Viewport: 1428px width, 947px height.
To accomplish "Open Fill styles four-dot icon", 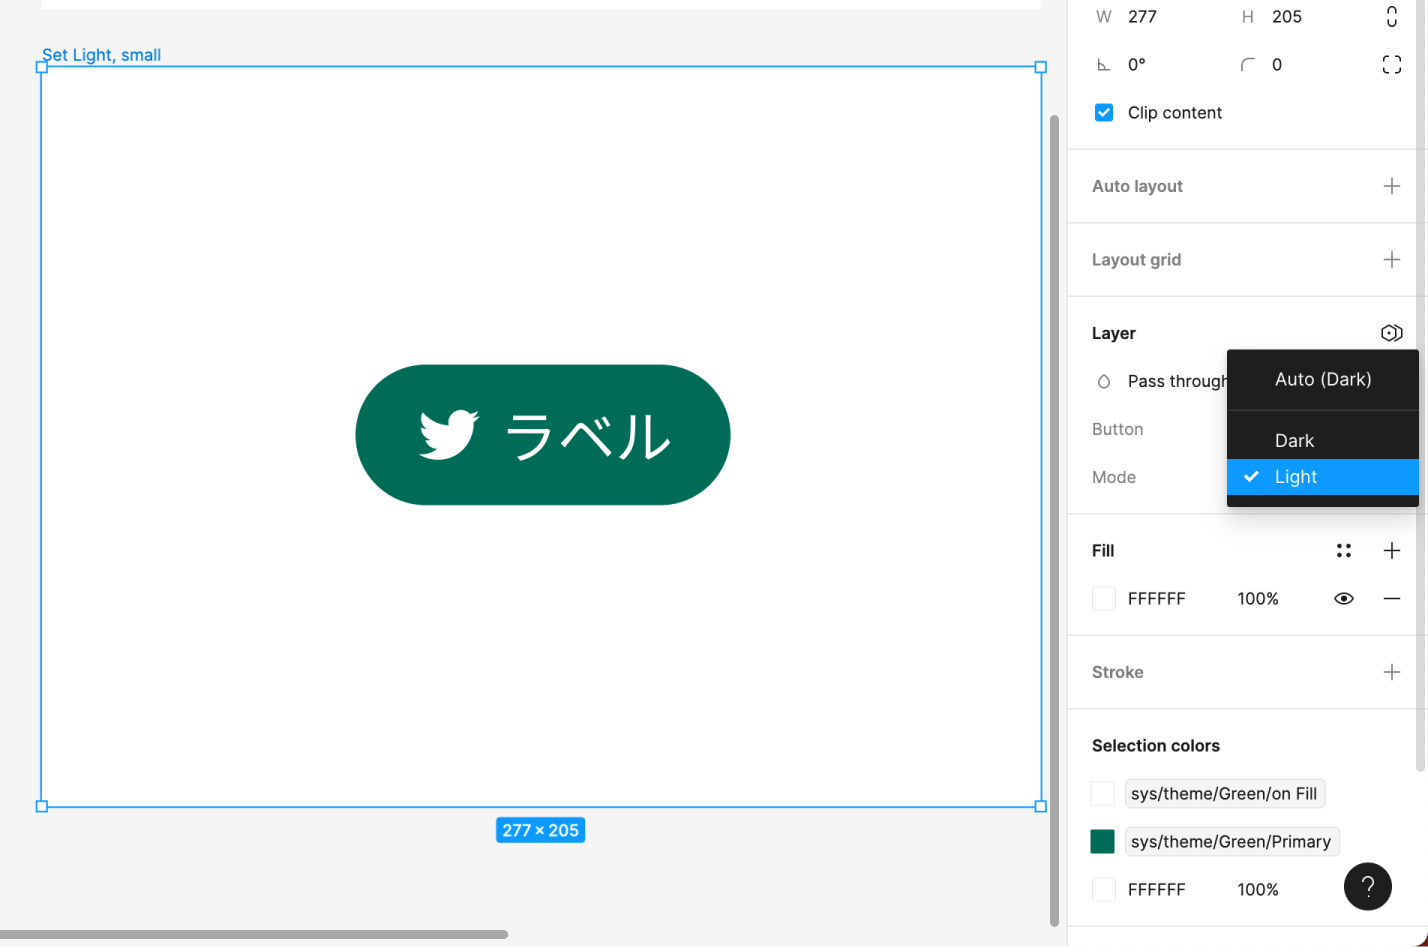I will pyautogui.click(x=1344, y=551).
